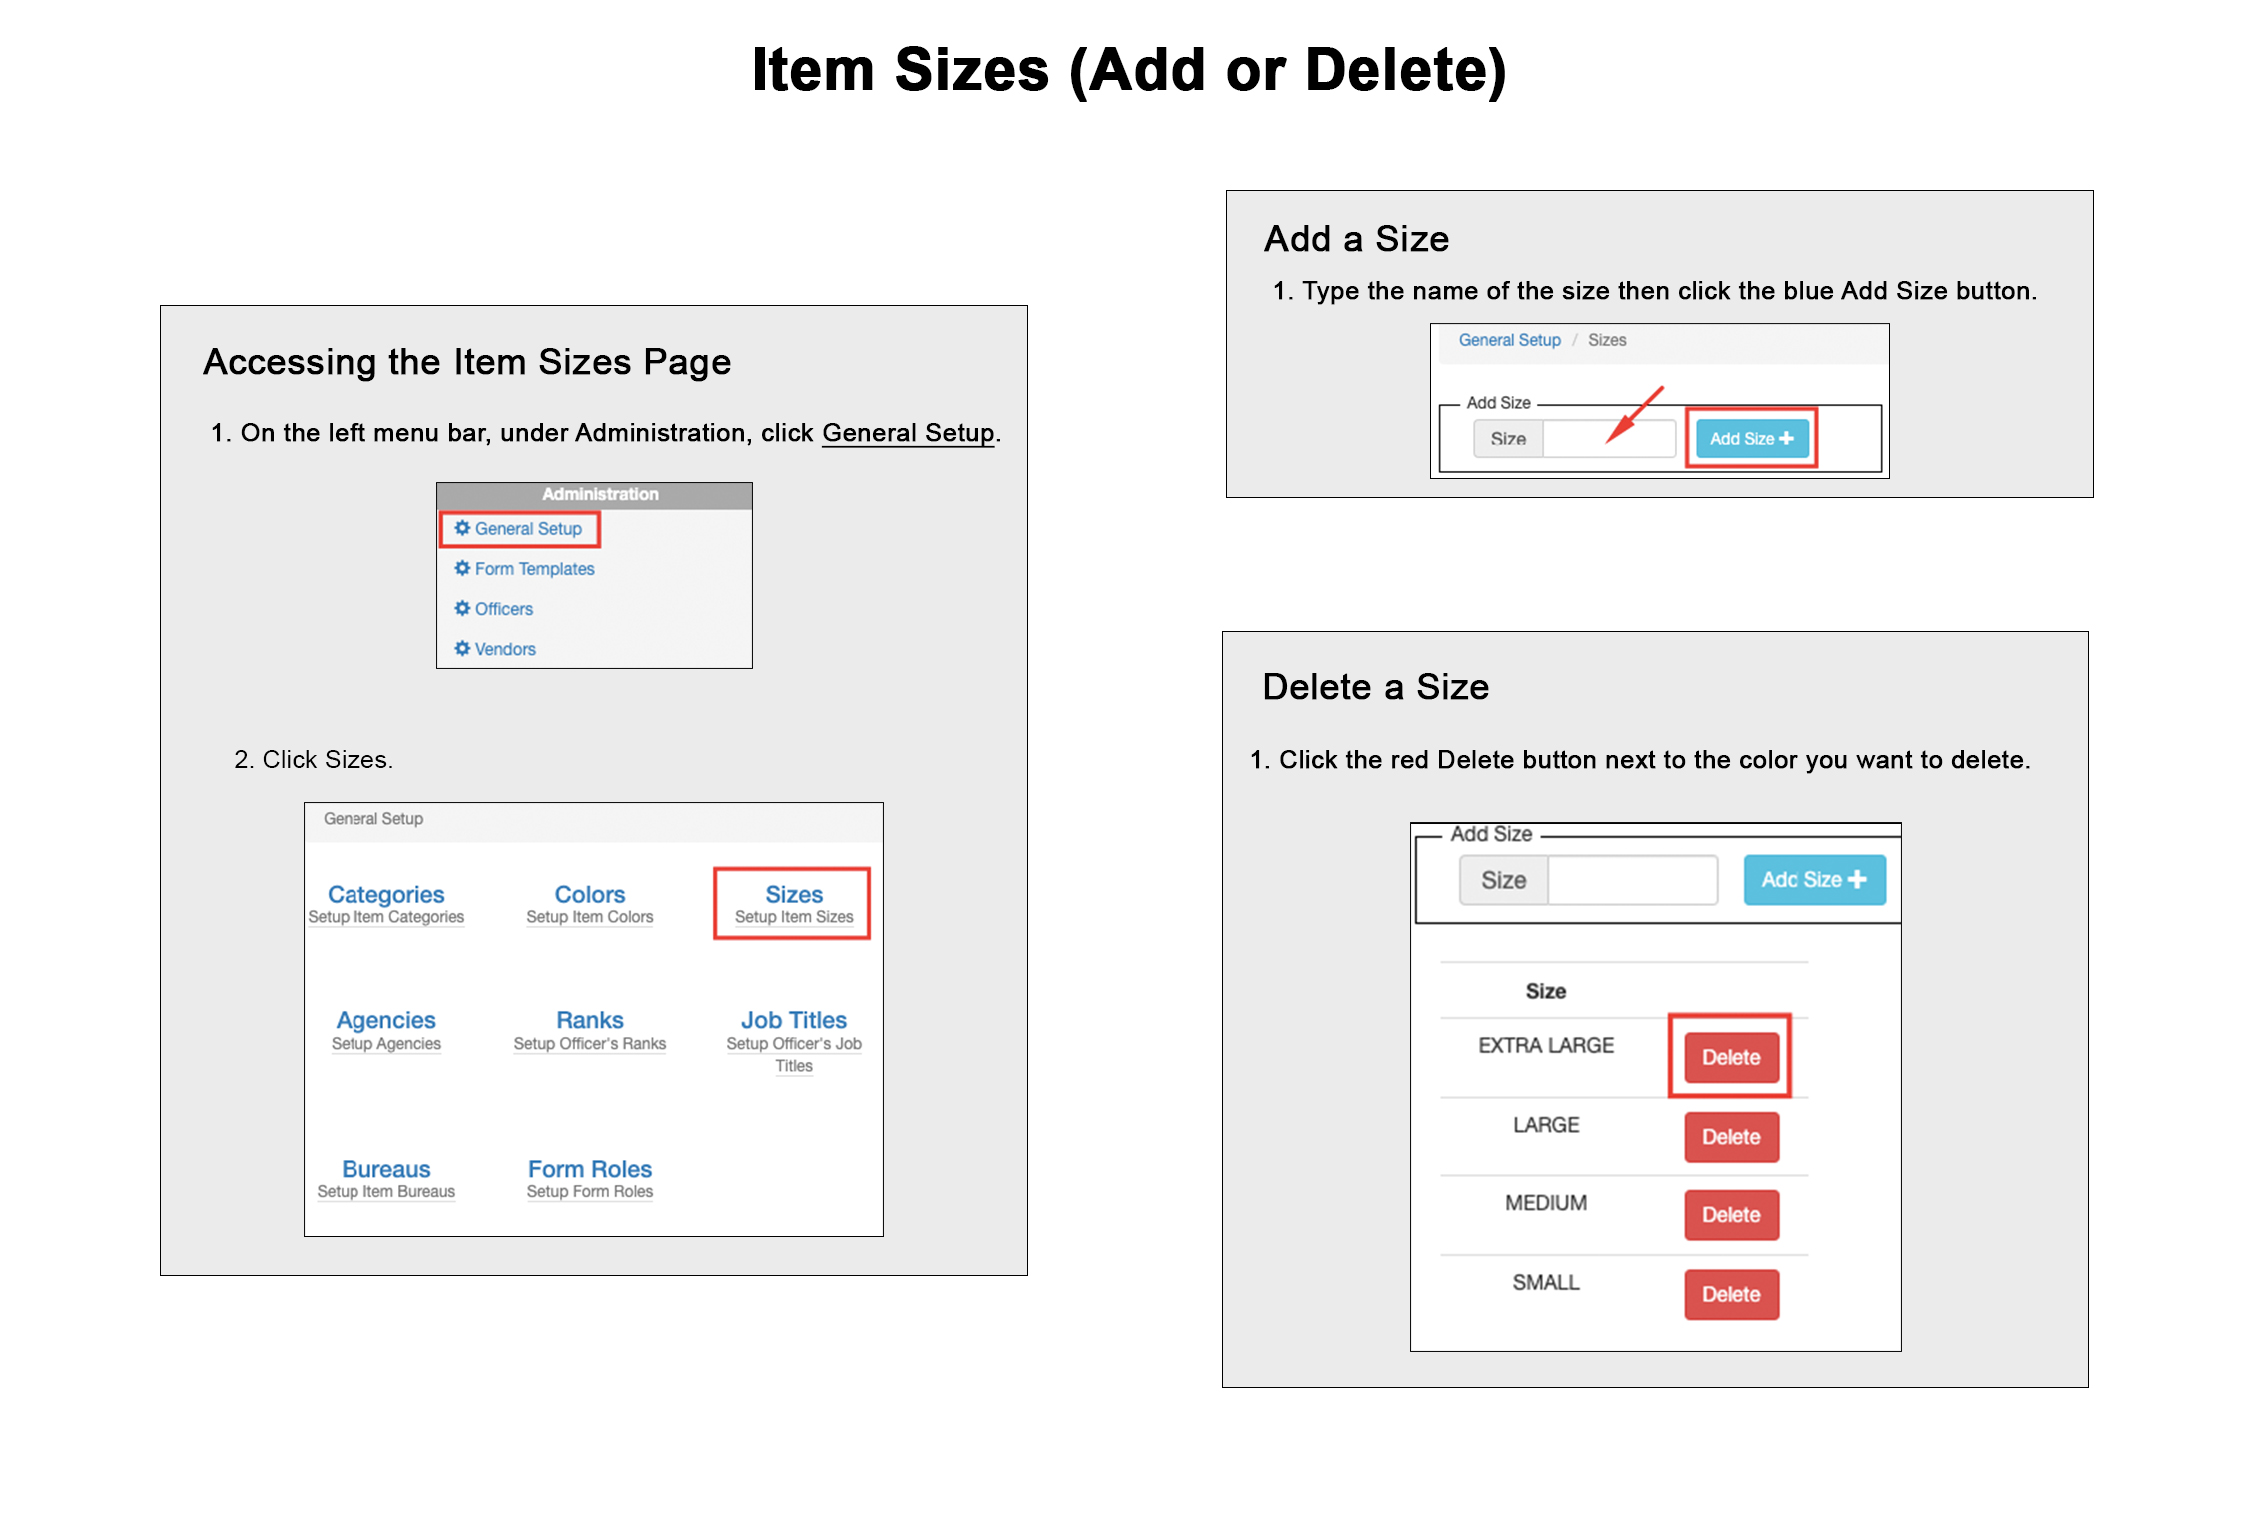Click the plus icon on the lower Add Size button
Screen dimensions: 2246x1531
click(1857, 879)
